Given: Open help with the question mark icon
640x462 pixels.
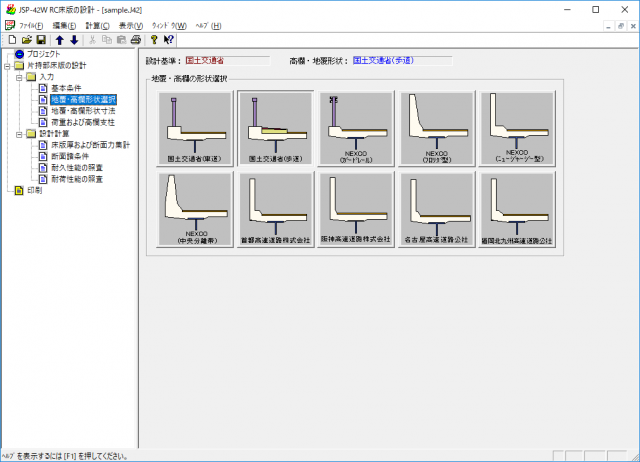Looking at the screenshot, I should click(154, 39).
